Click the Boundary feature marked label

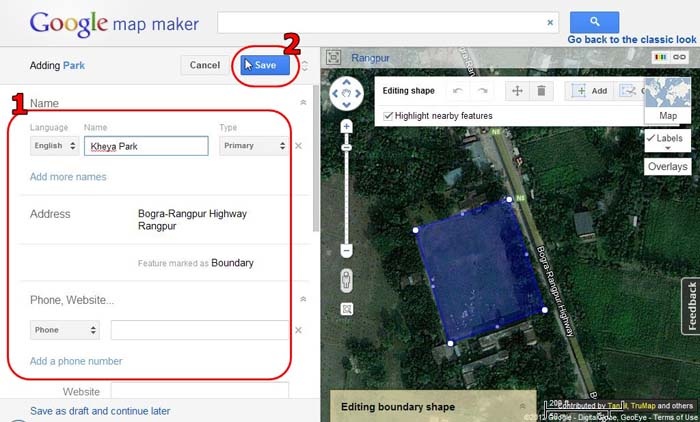232,263
